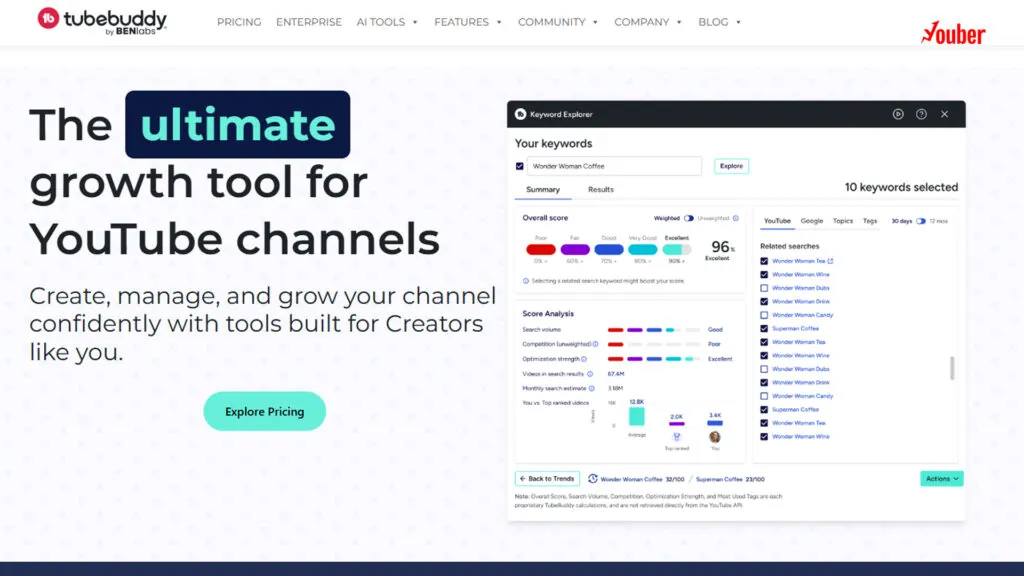Open the Wonder Woman Coffee 32/100 link

[x=642, y=479]
